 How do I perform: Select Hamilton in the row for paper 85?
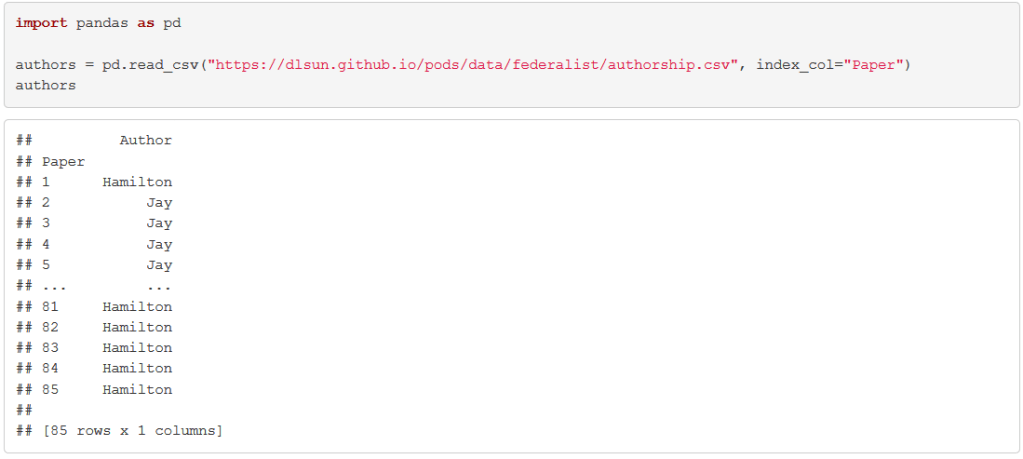137,390
